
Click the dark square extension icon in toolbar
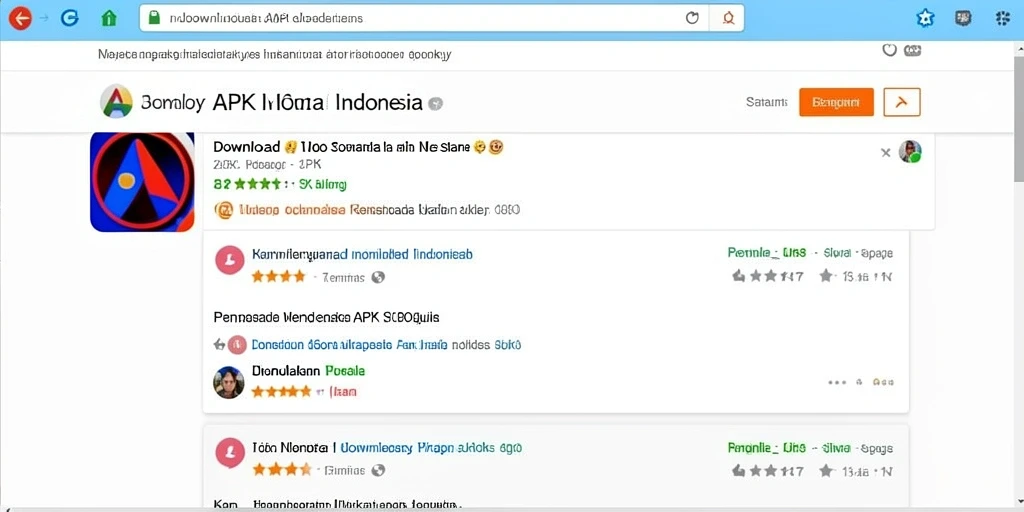click(963, 18)
